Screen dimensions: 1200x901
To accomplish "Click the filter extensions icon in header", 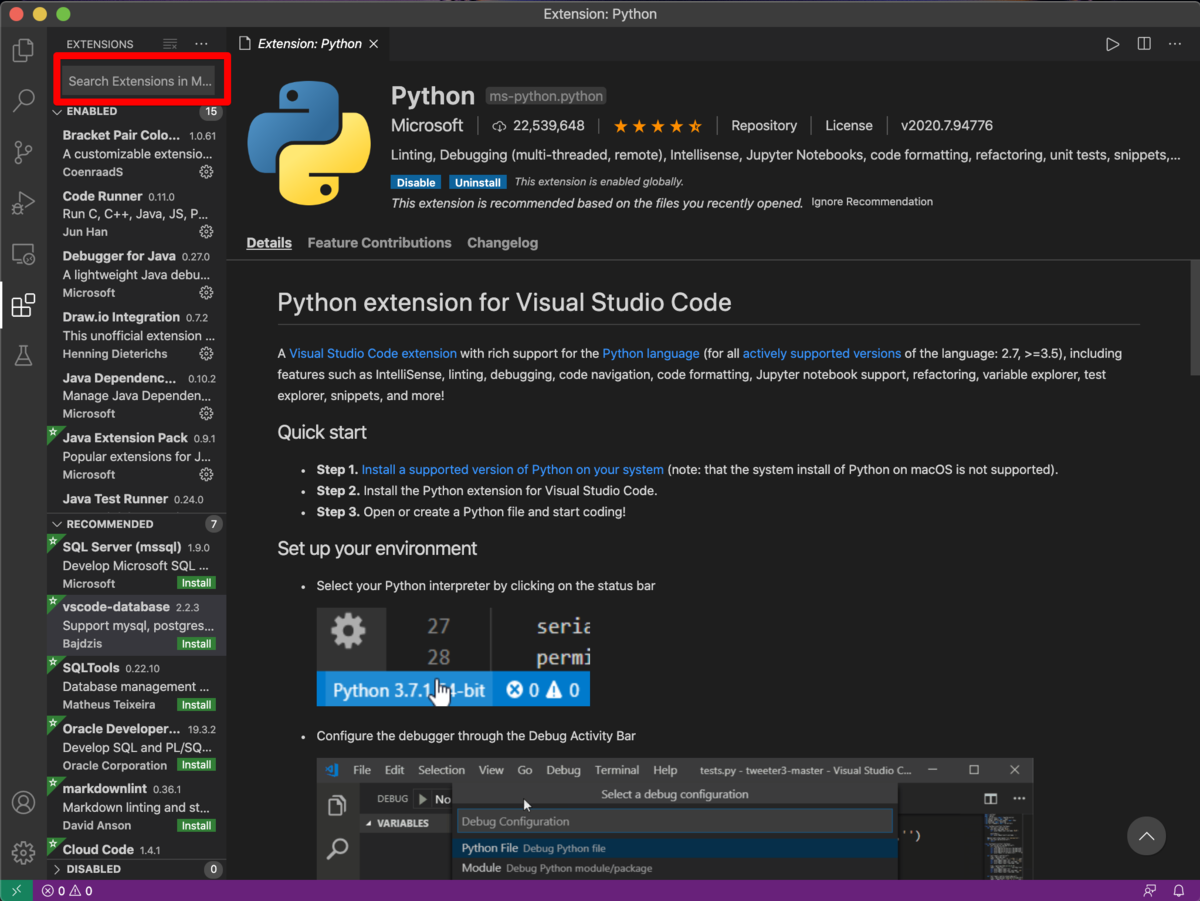I will tap(170, 44).
